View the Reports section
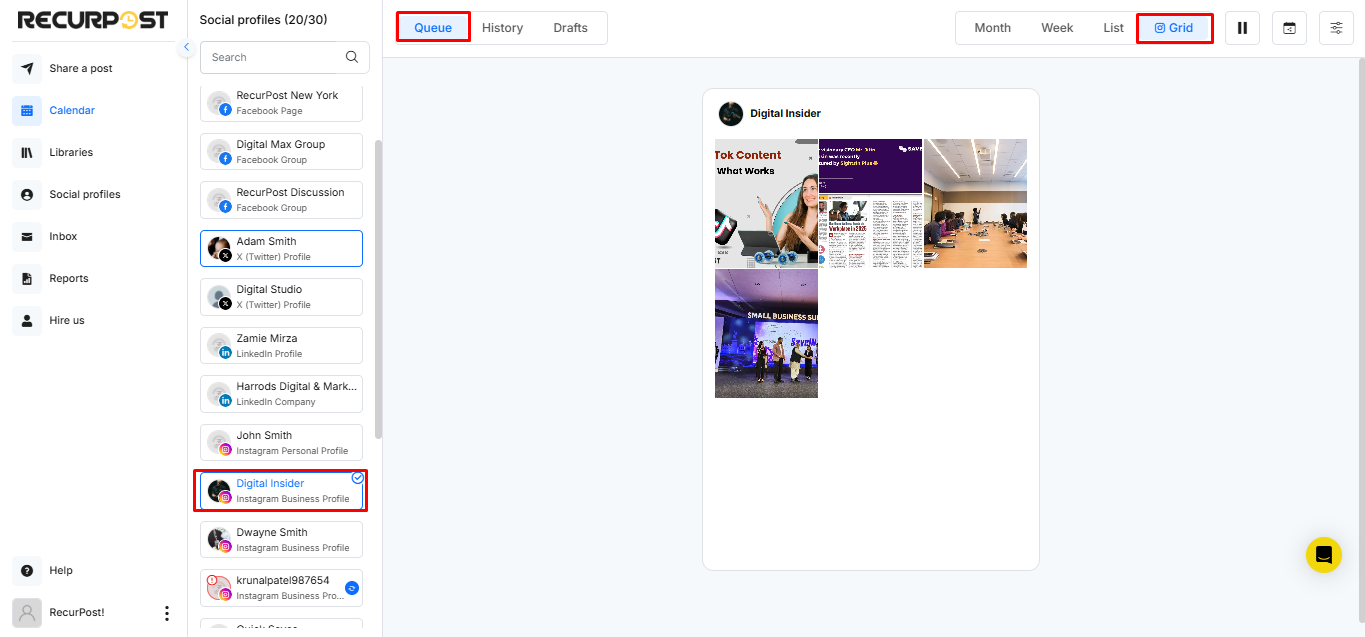The width and height of the screenshot is (1365, 637). point(69,279)
